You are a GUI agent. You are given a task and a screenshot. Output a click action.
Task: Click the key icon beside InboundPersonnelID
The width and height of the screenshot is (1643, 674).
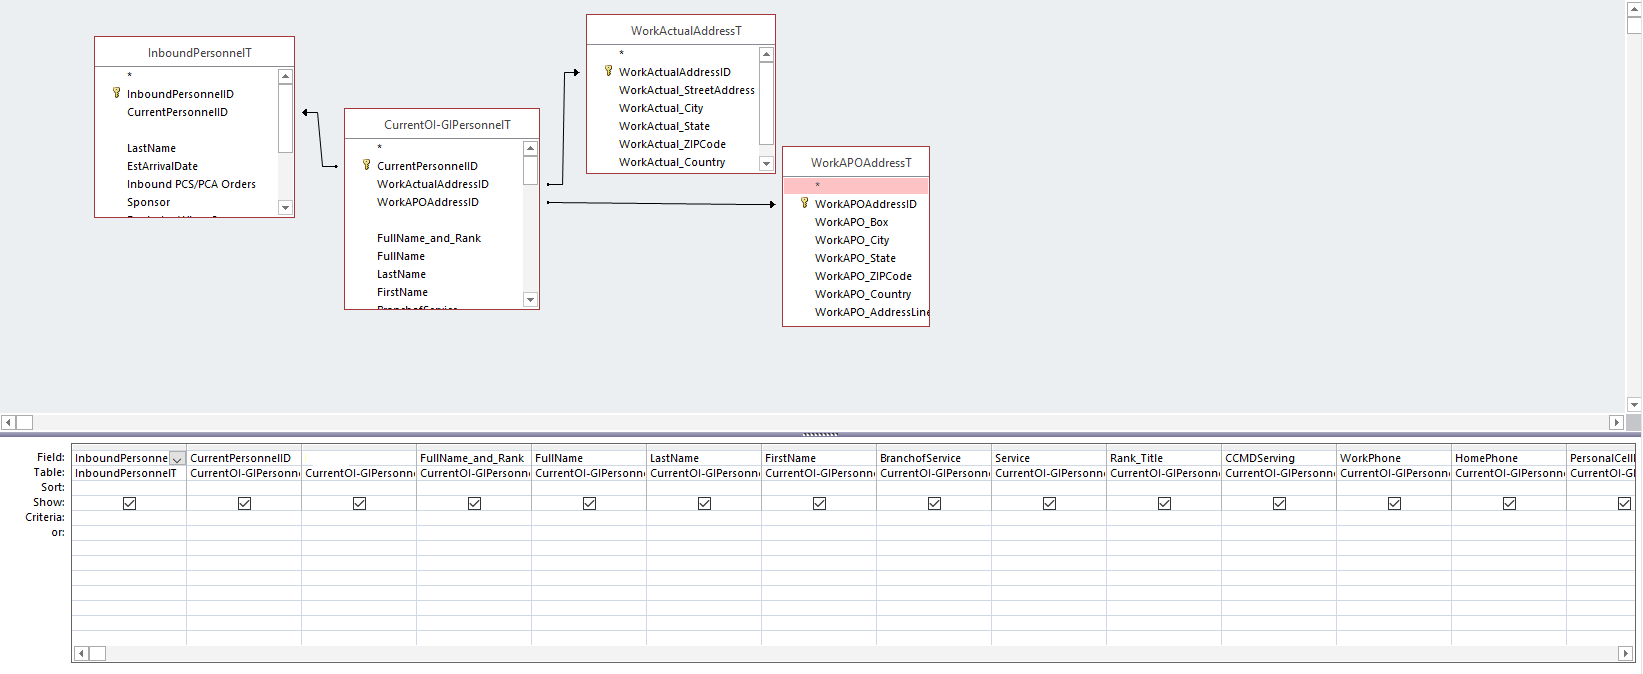click(116, 93)
